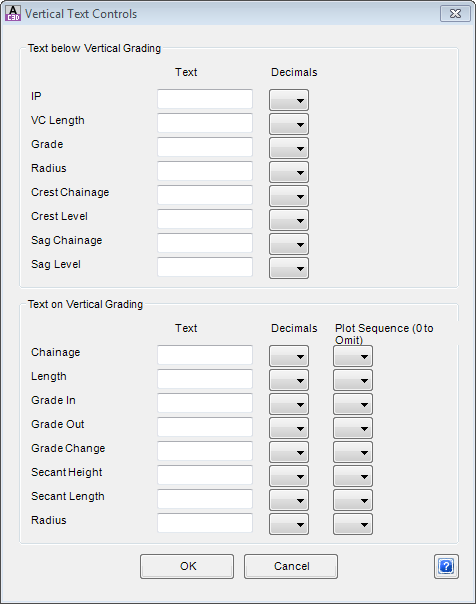Image resolution: width=476 pixels, height=604 pixels.
Task: Open the Sag Level decimals dropdown
Action: point(289,268)
